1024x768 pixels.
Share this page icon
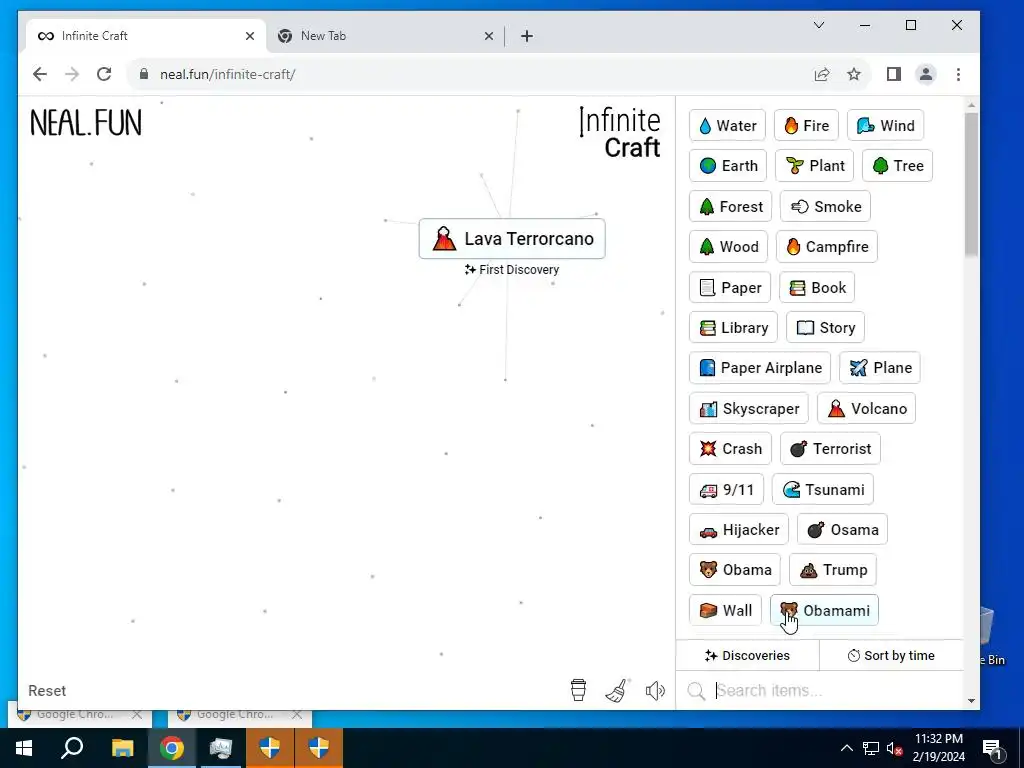click(x=822, y=74)
